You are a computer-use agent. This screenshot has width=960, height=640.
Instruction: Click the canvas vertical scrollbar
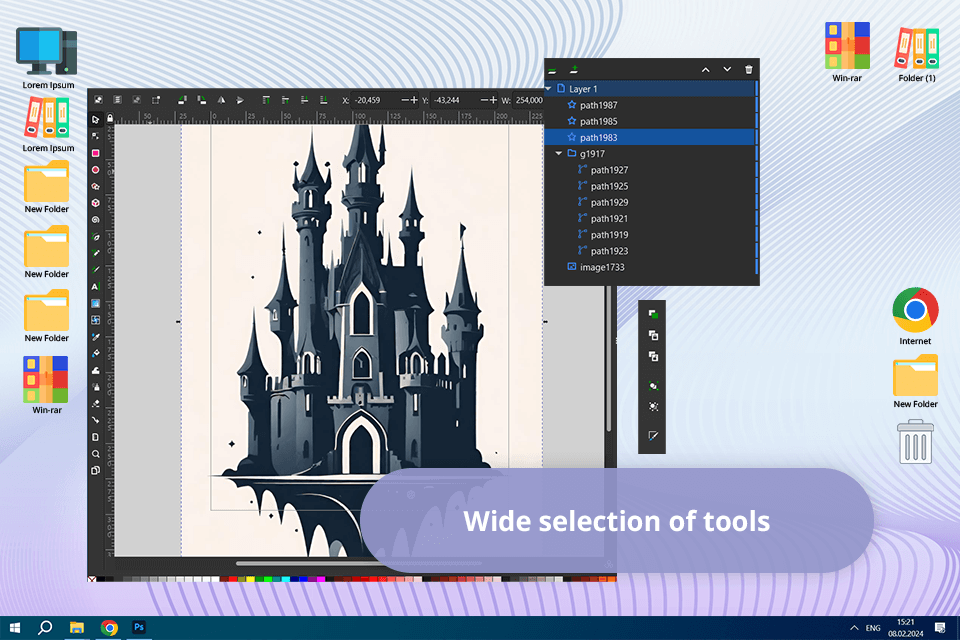tap(609, 359)
